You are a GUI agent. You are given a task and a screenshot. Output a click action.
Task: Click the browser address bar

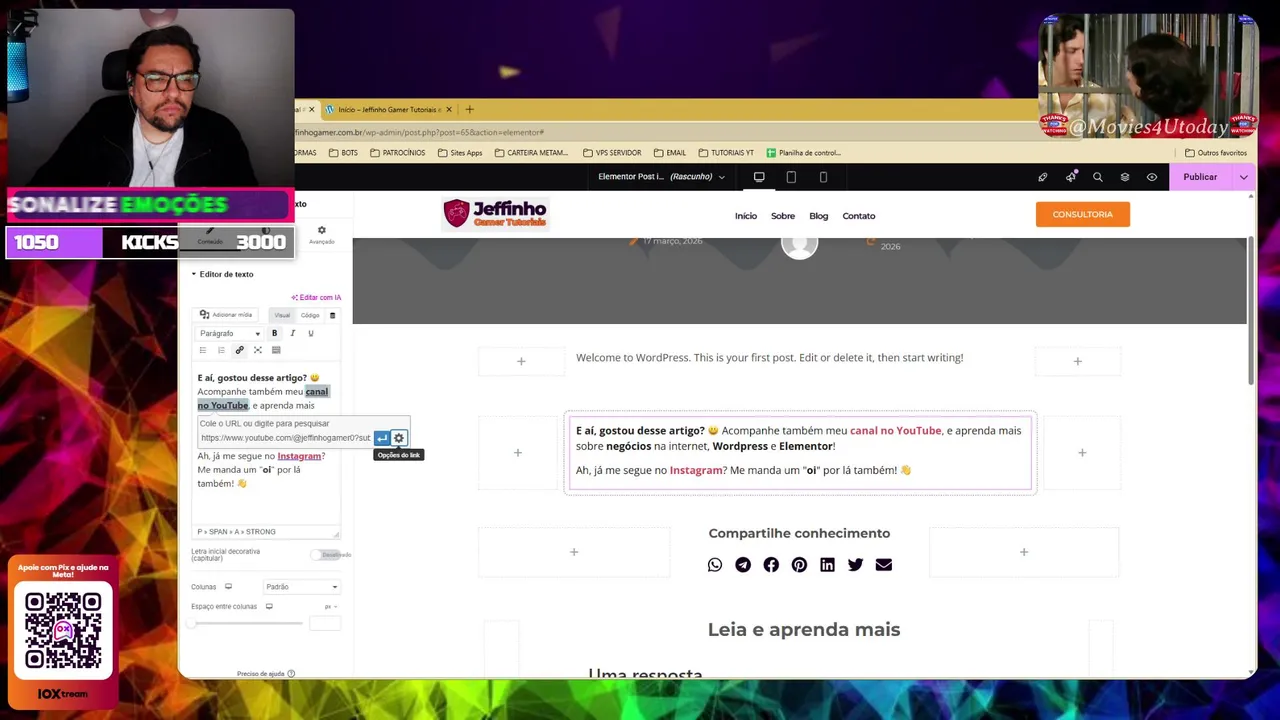(x=665, y=132)
